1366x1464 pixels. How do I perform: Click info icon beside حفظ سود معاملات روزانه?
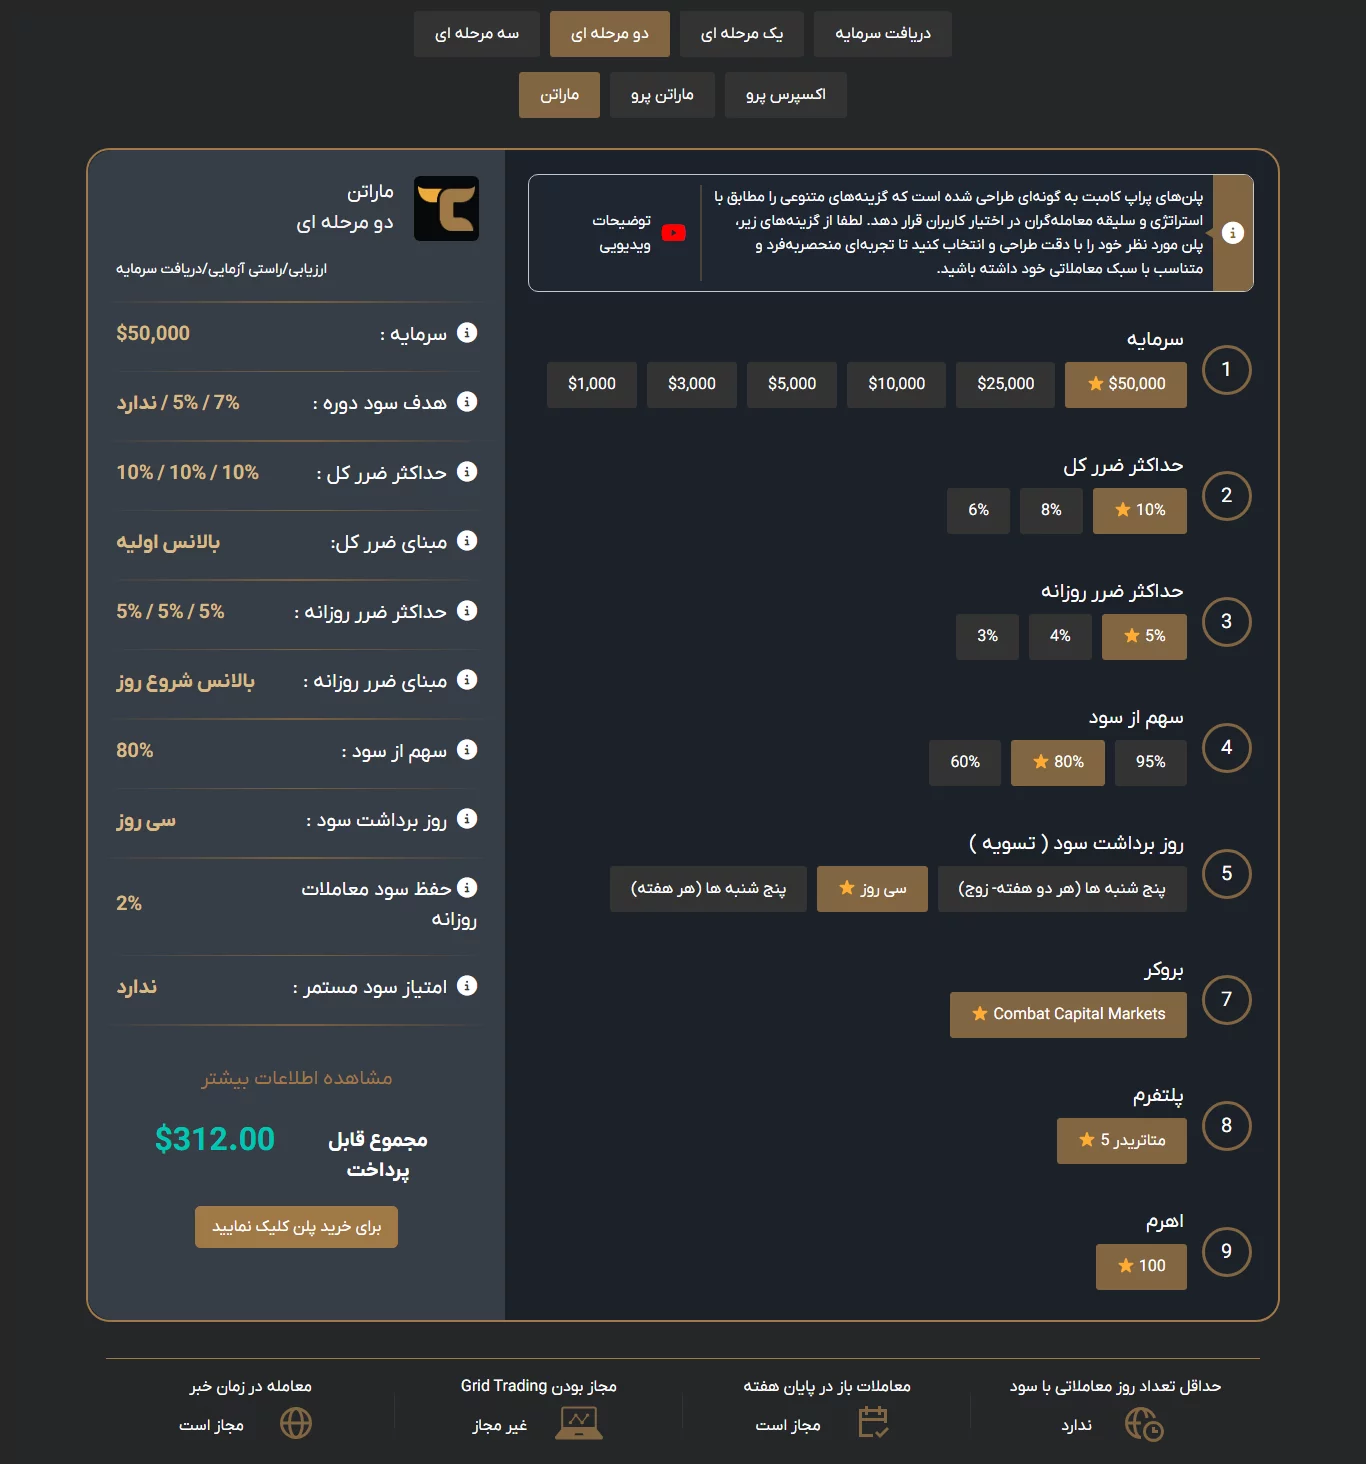467,888
